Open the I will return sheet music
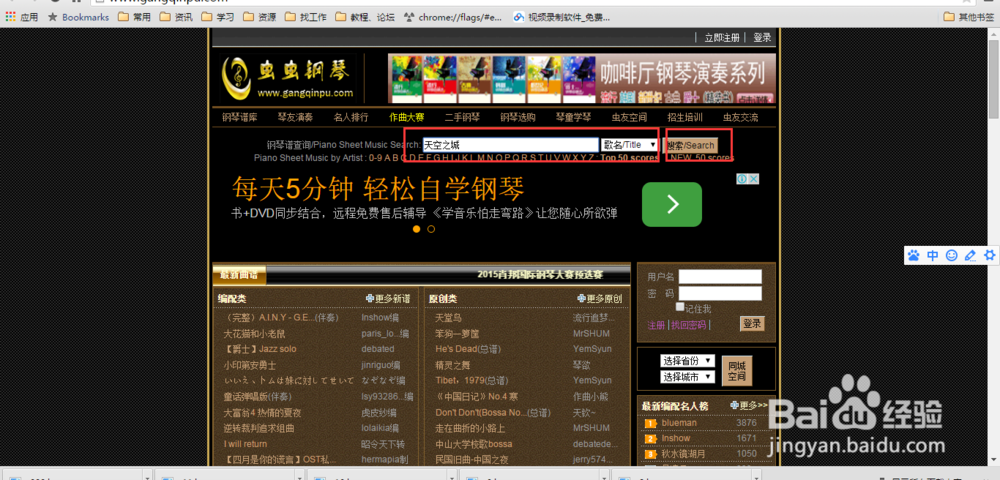 click(x=245, y=444)
